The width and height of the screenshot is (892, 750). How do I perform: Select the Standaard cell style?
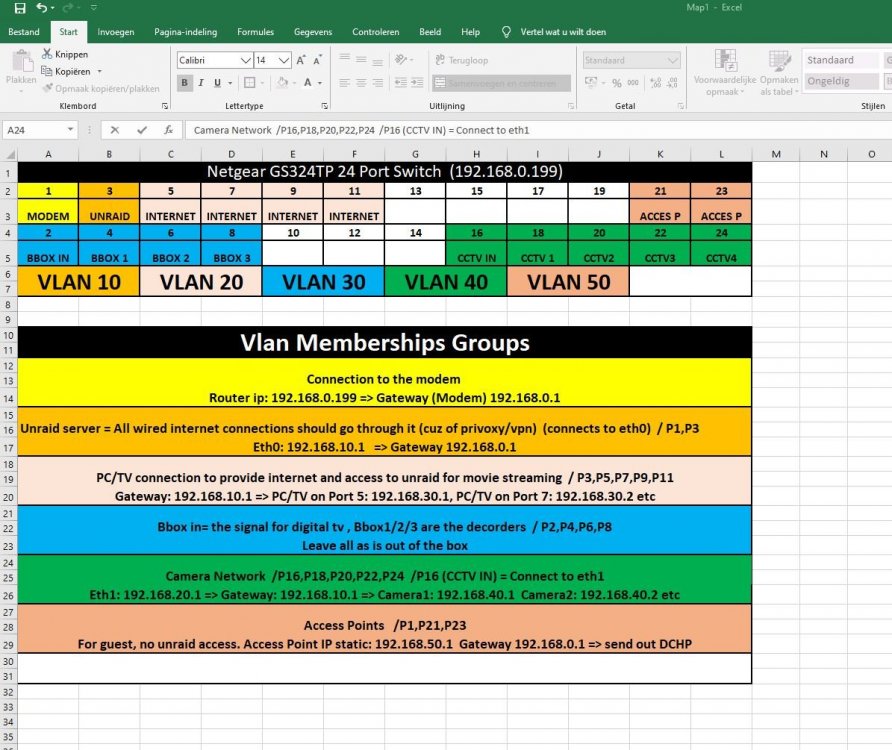point(842,60)
